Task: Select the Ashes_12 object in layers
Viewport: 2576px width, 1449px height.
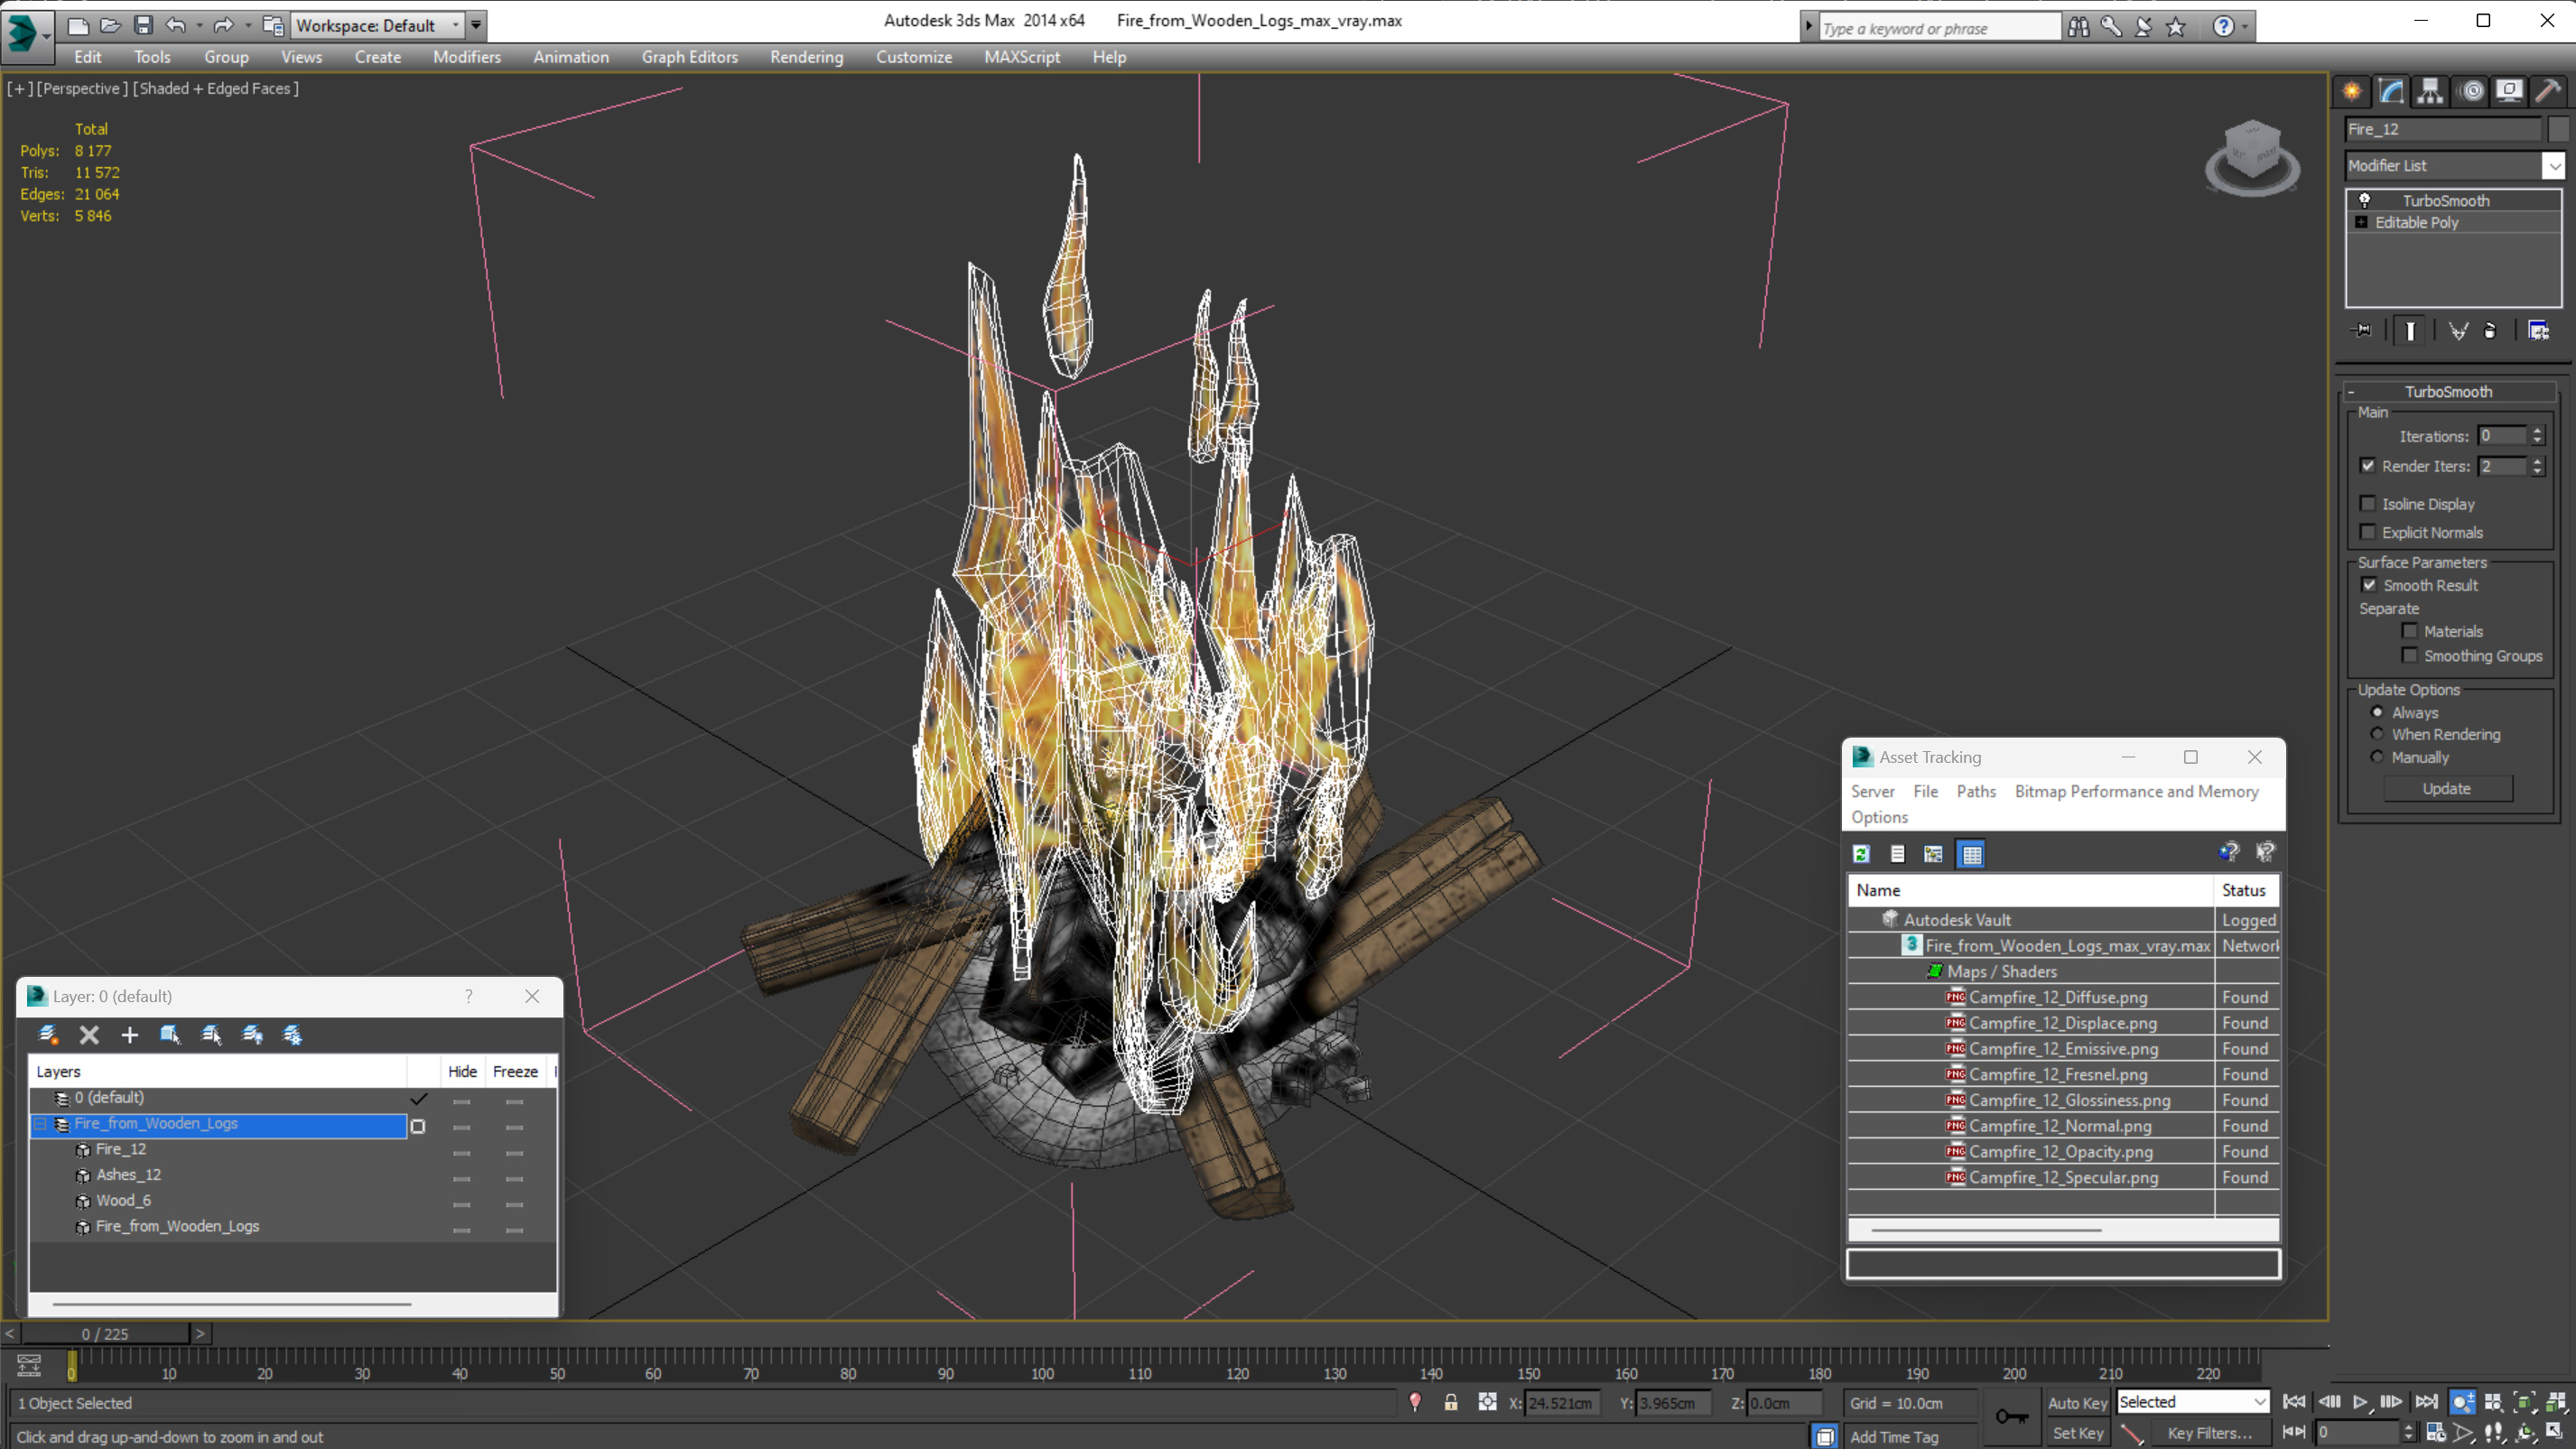Action: 128,1174
